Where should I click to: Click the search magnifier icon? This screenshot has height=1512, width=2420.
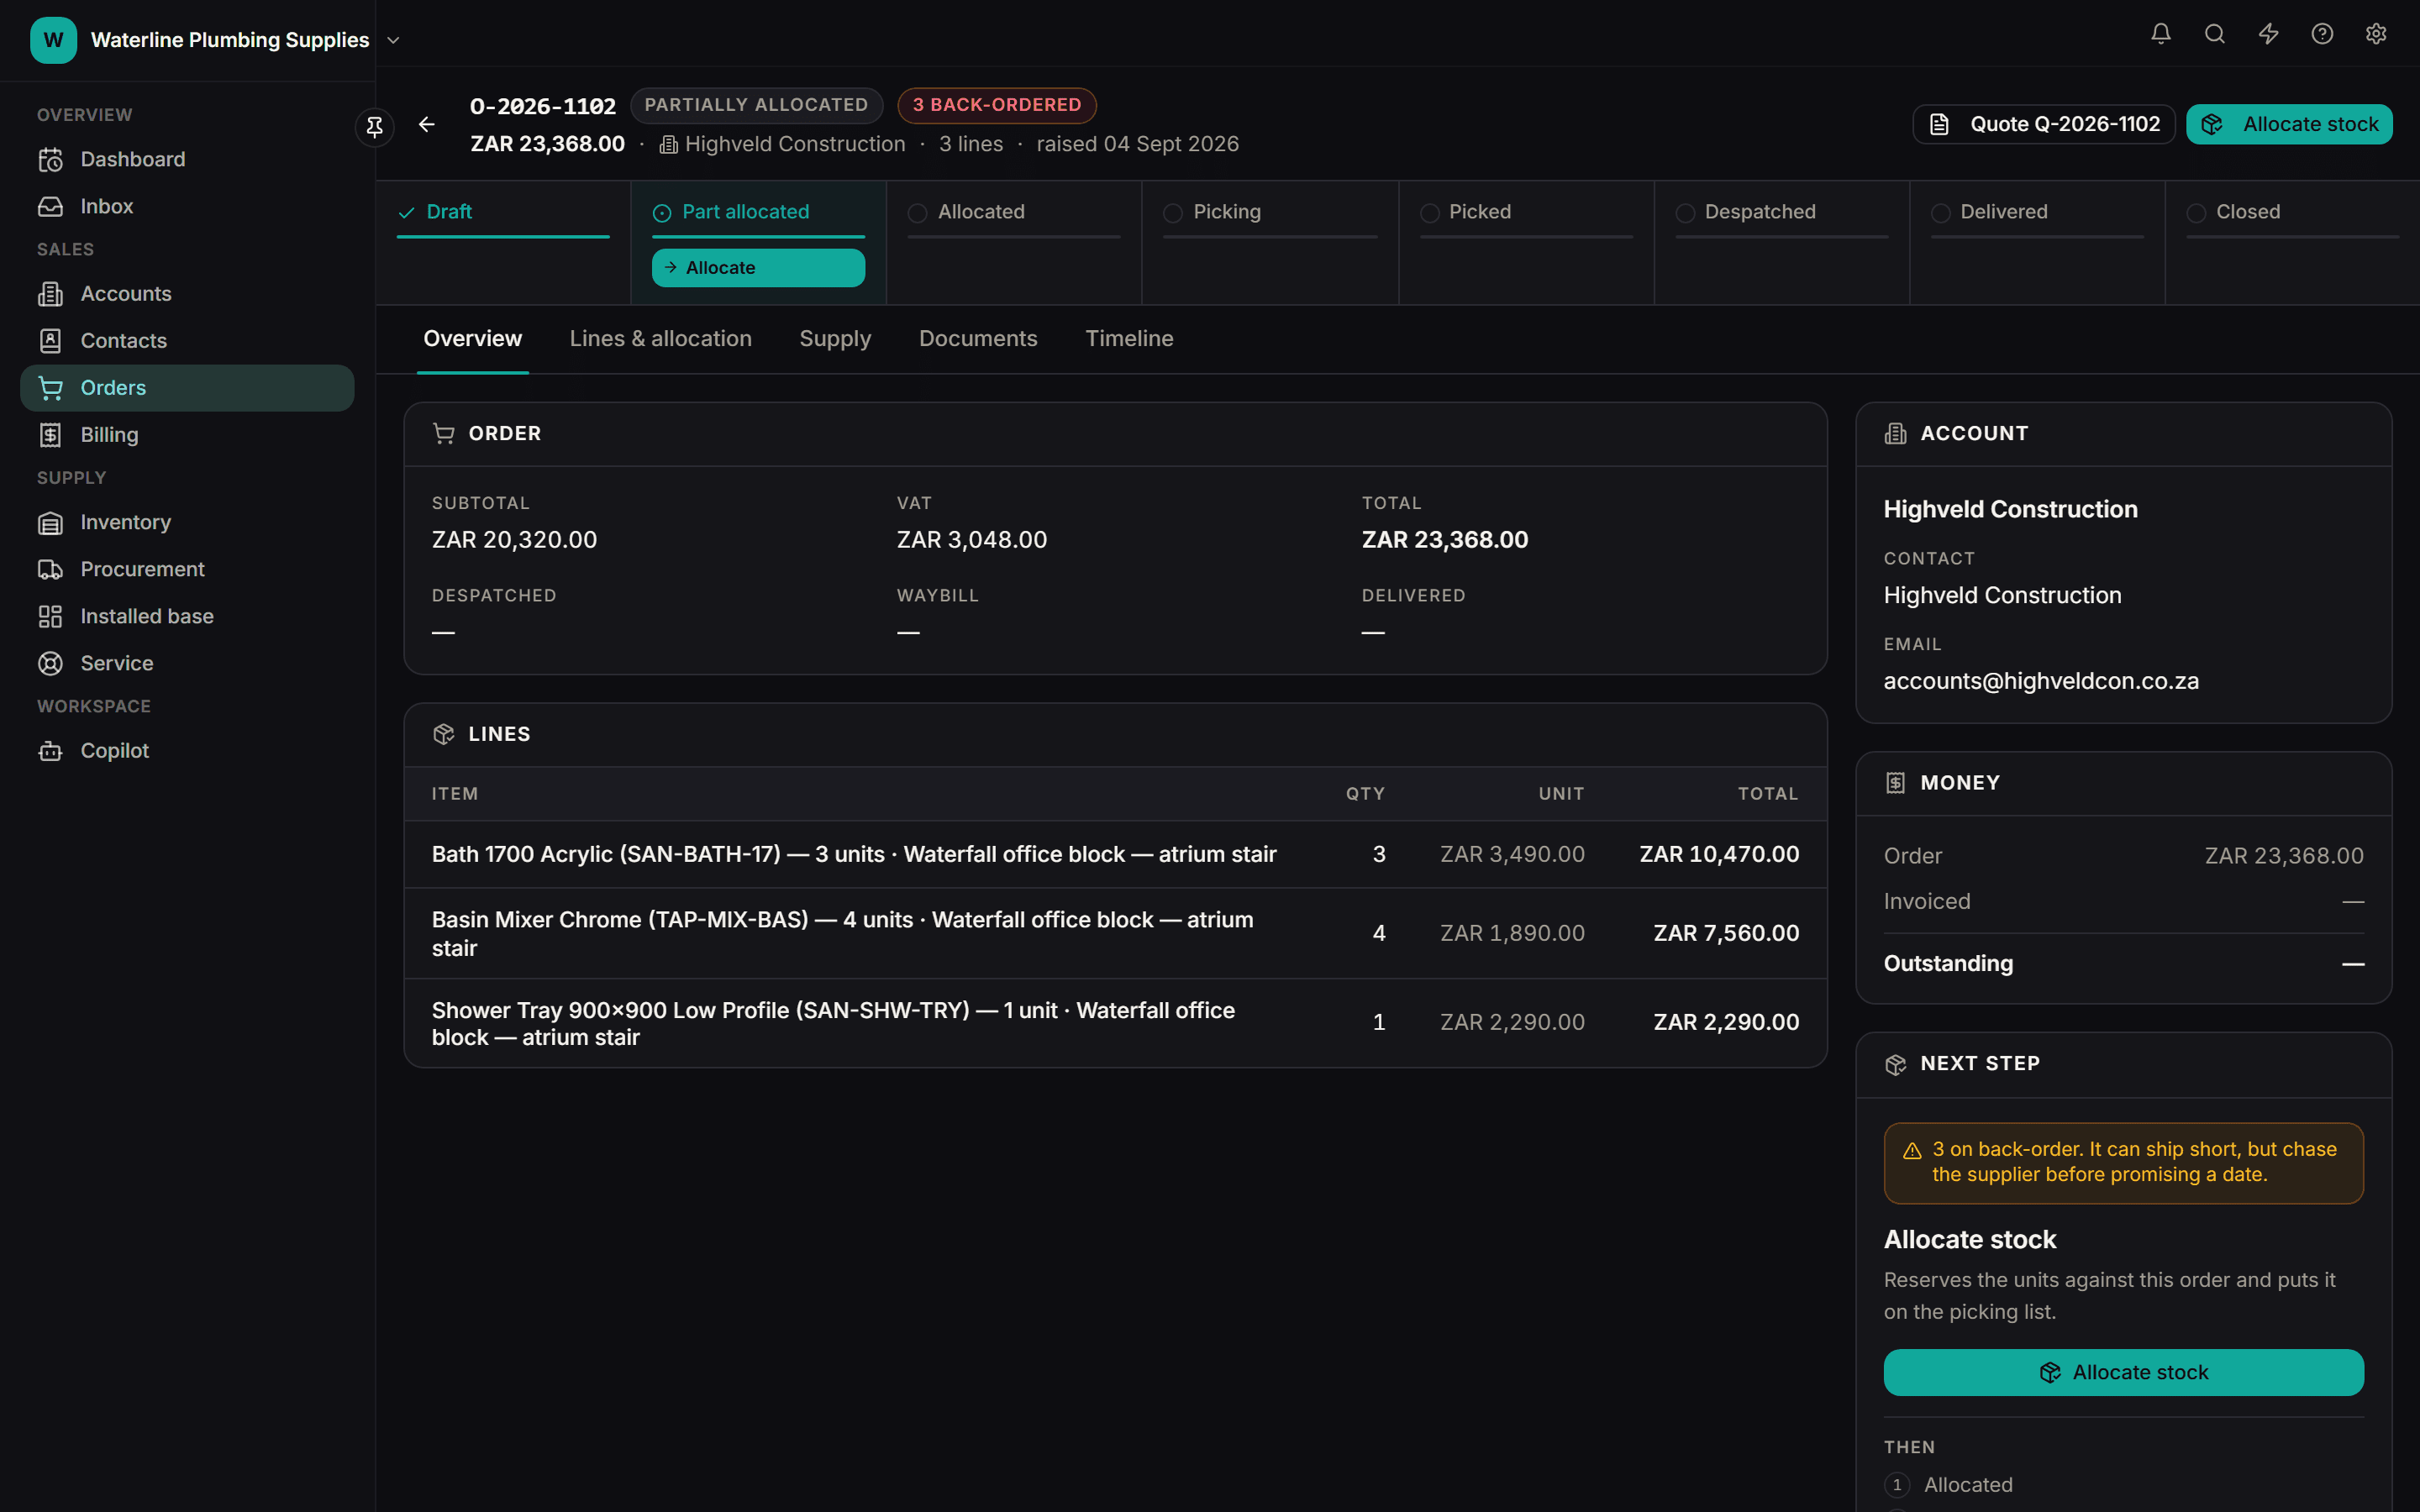[2214, 35]
